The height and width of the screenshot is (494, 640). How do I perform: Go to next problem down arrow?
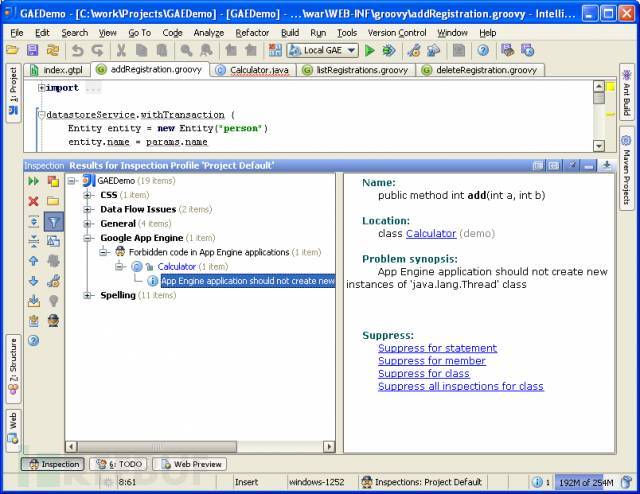(33, 281)
